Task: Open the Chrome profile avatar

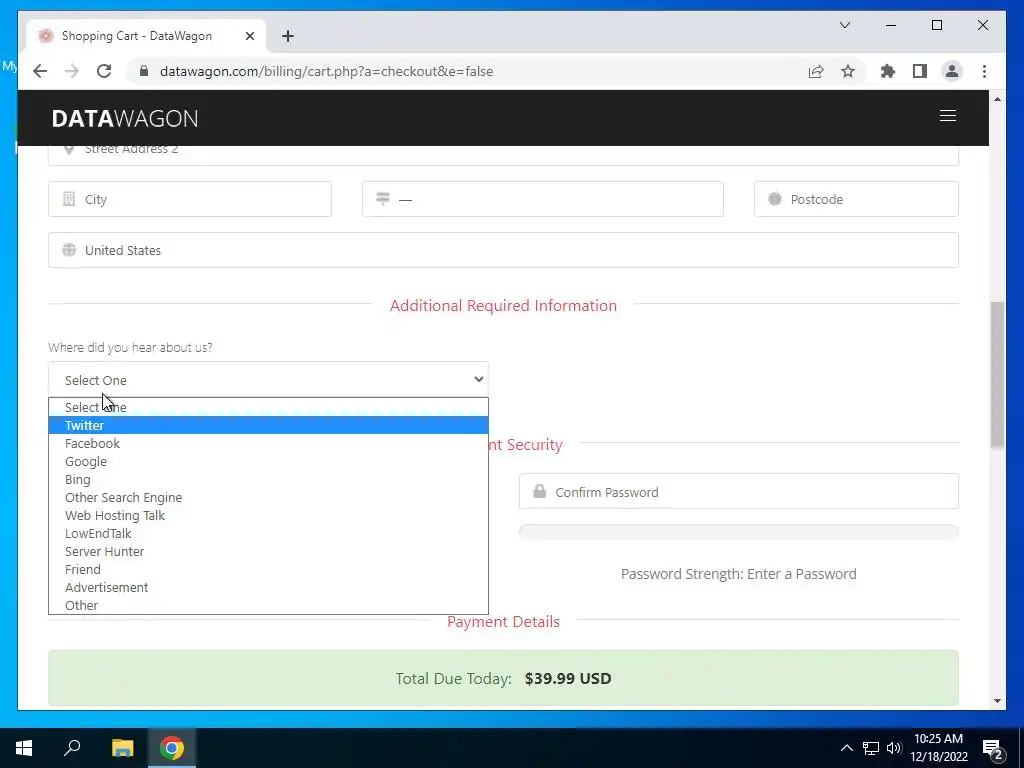Action: tap(952, 71)
